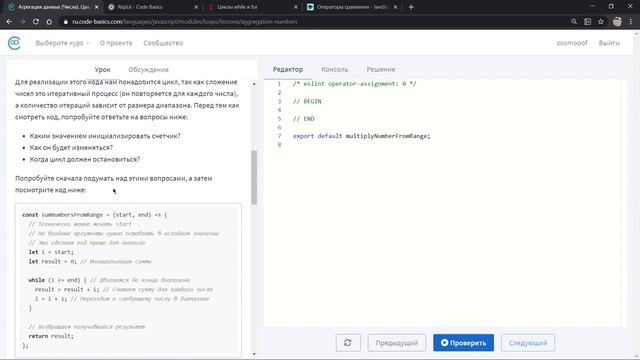Viewport: 640px width, 360px height.
Task: Select the 'Урок' tab
Action: click(102, 69)
